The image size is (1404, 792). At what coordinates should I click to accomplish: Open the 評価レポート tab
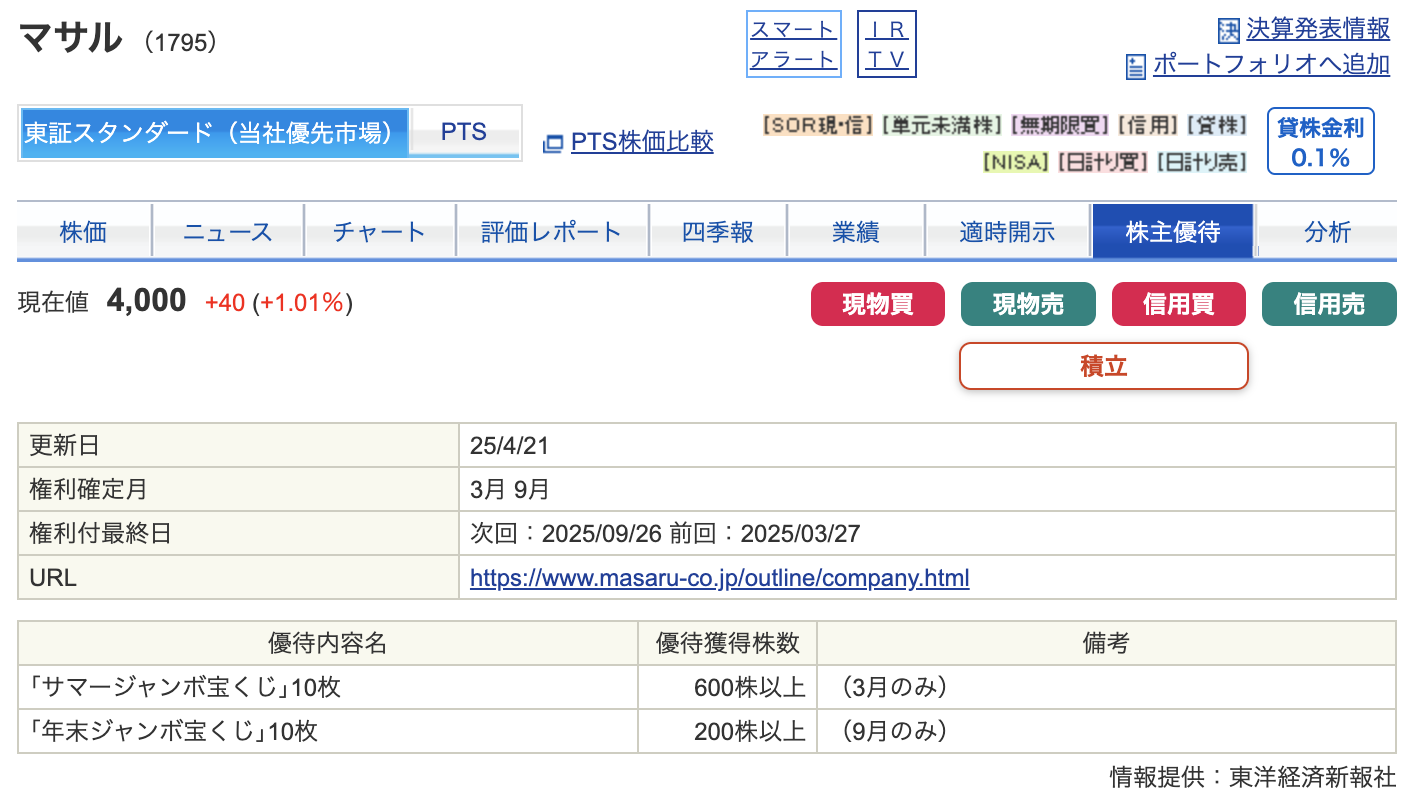(552, 232)
